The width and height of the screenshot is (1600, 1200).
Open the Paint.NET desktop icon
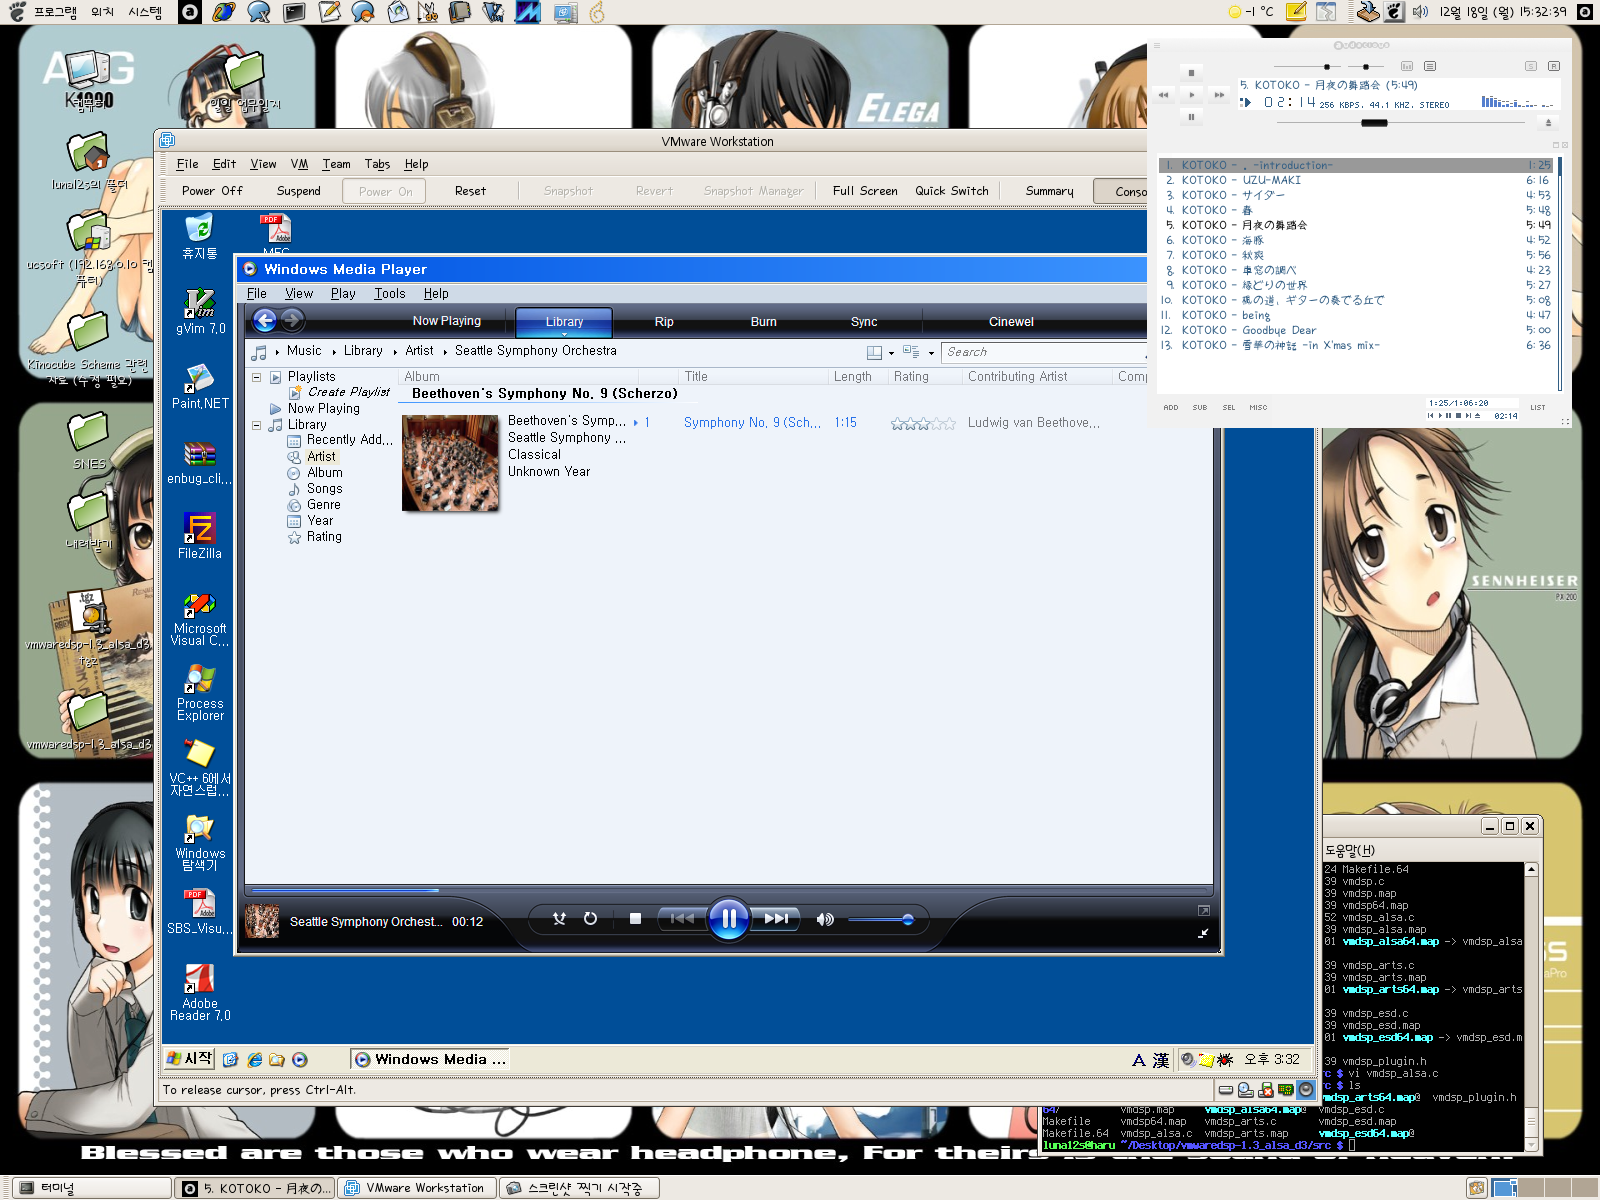(x=200, y=385)
